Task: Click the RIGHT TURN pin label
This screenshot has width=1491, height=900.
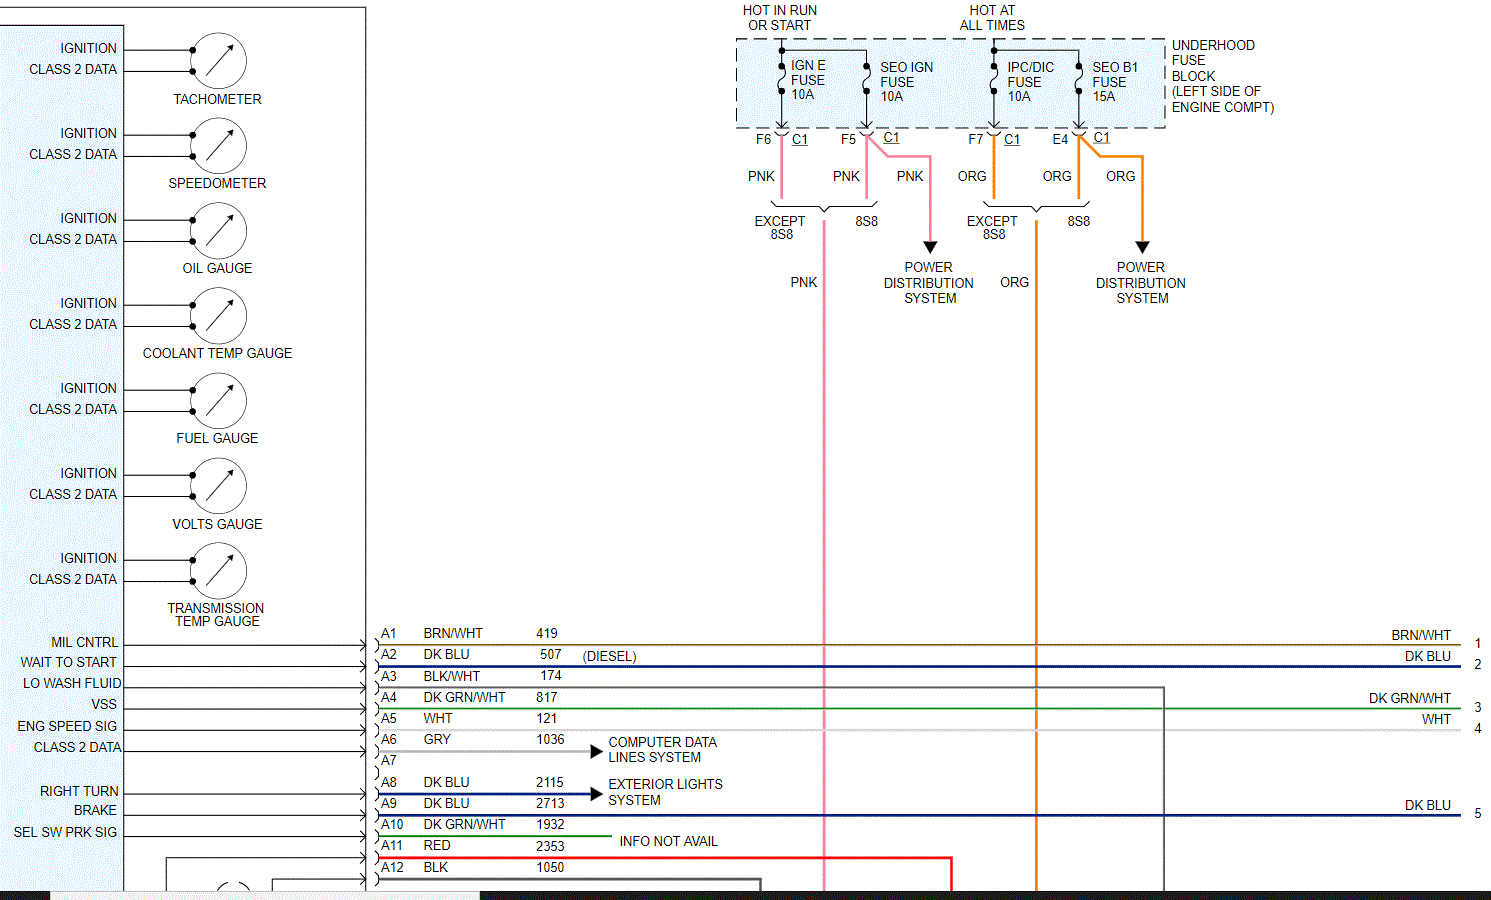Action: [x=79, y=791]
